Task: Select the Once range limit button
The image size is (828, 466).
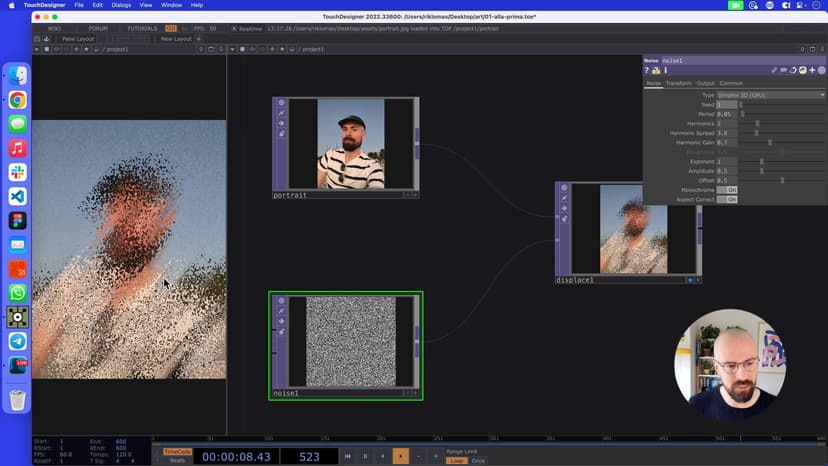Action: [479, 460]
